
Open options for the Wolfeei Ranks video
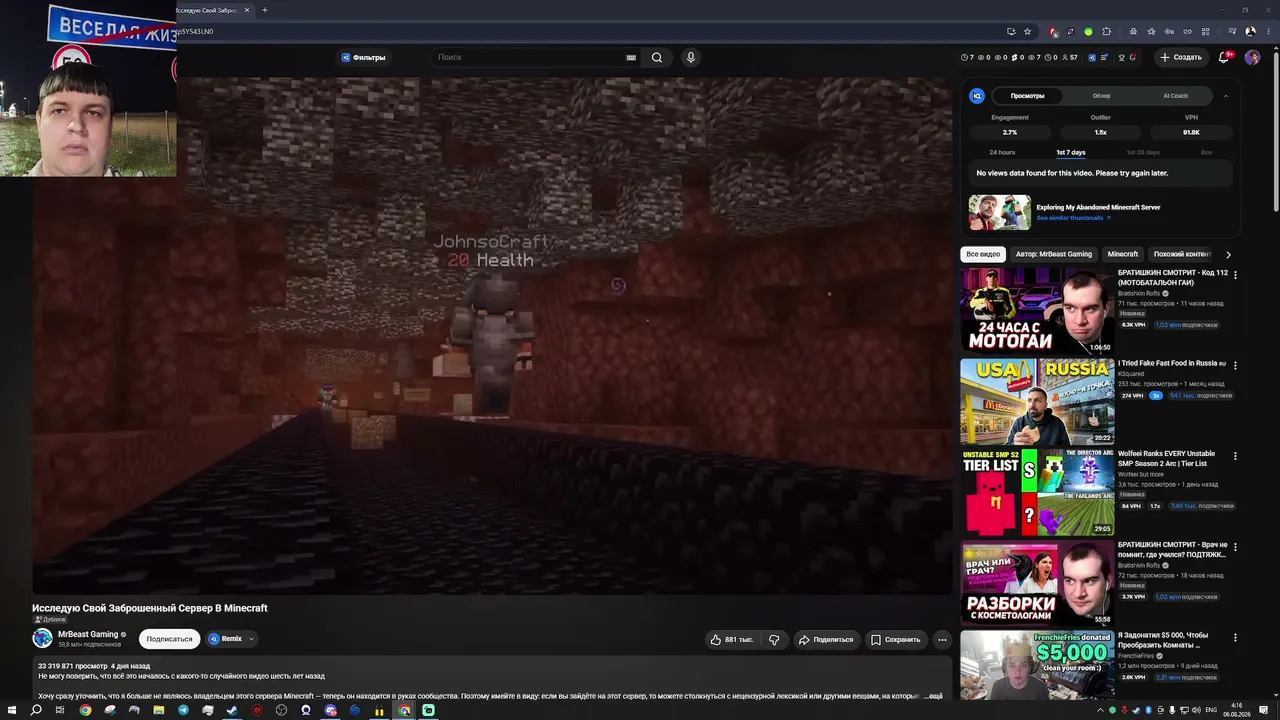click(1235, 456)
